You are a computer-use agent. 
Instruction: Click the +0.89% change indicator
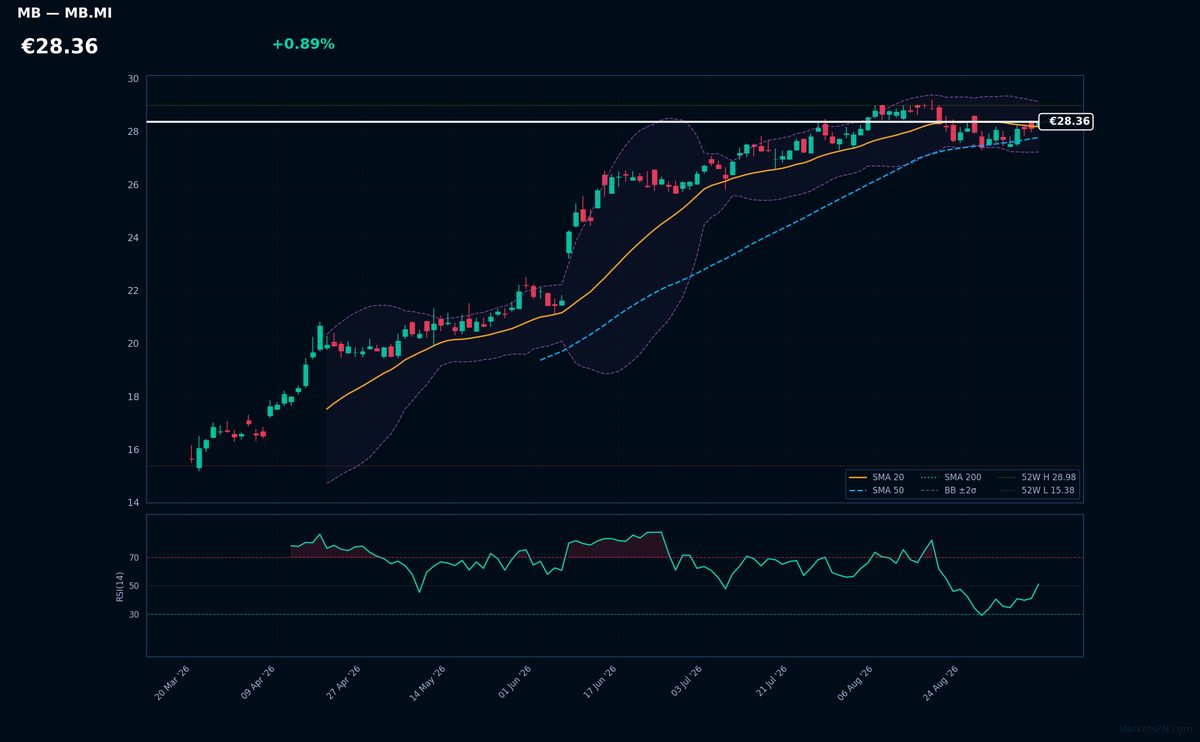pos(303,44)
